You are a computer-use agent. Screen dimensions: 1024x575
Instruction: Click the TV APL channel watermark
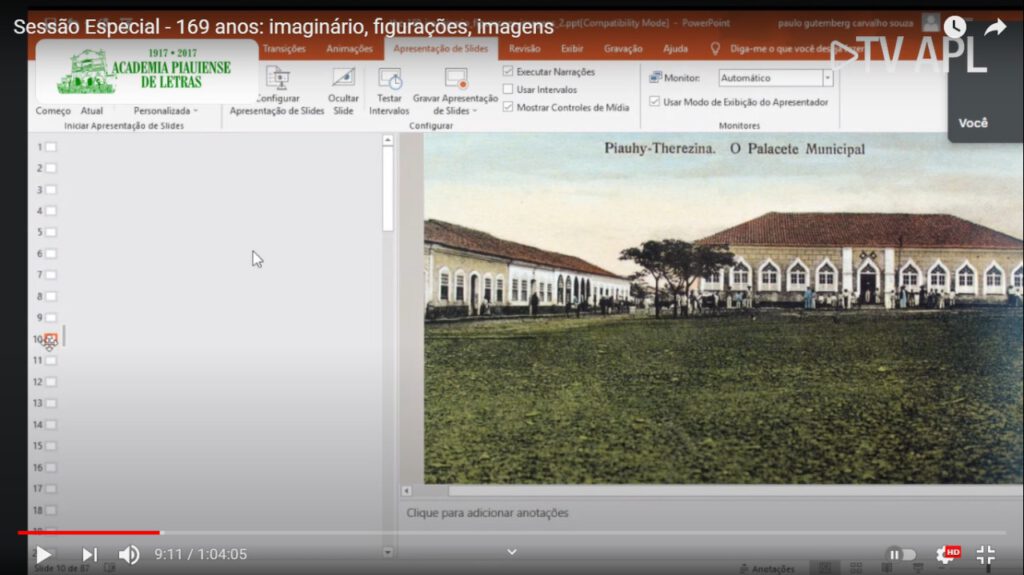click(908, 55)
